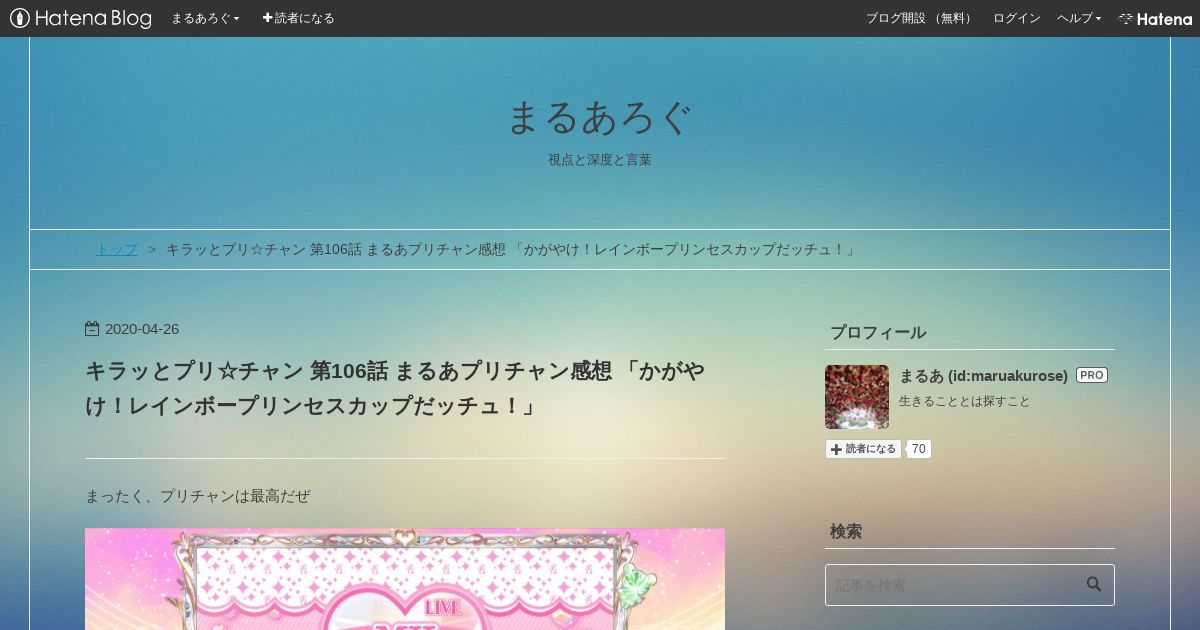Click the トップ breadcrumb link
The width and height of the screenshot is (1200, 630).
coord(117,249)
